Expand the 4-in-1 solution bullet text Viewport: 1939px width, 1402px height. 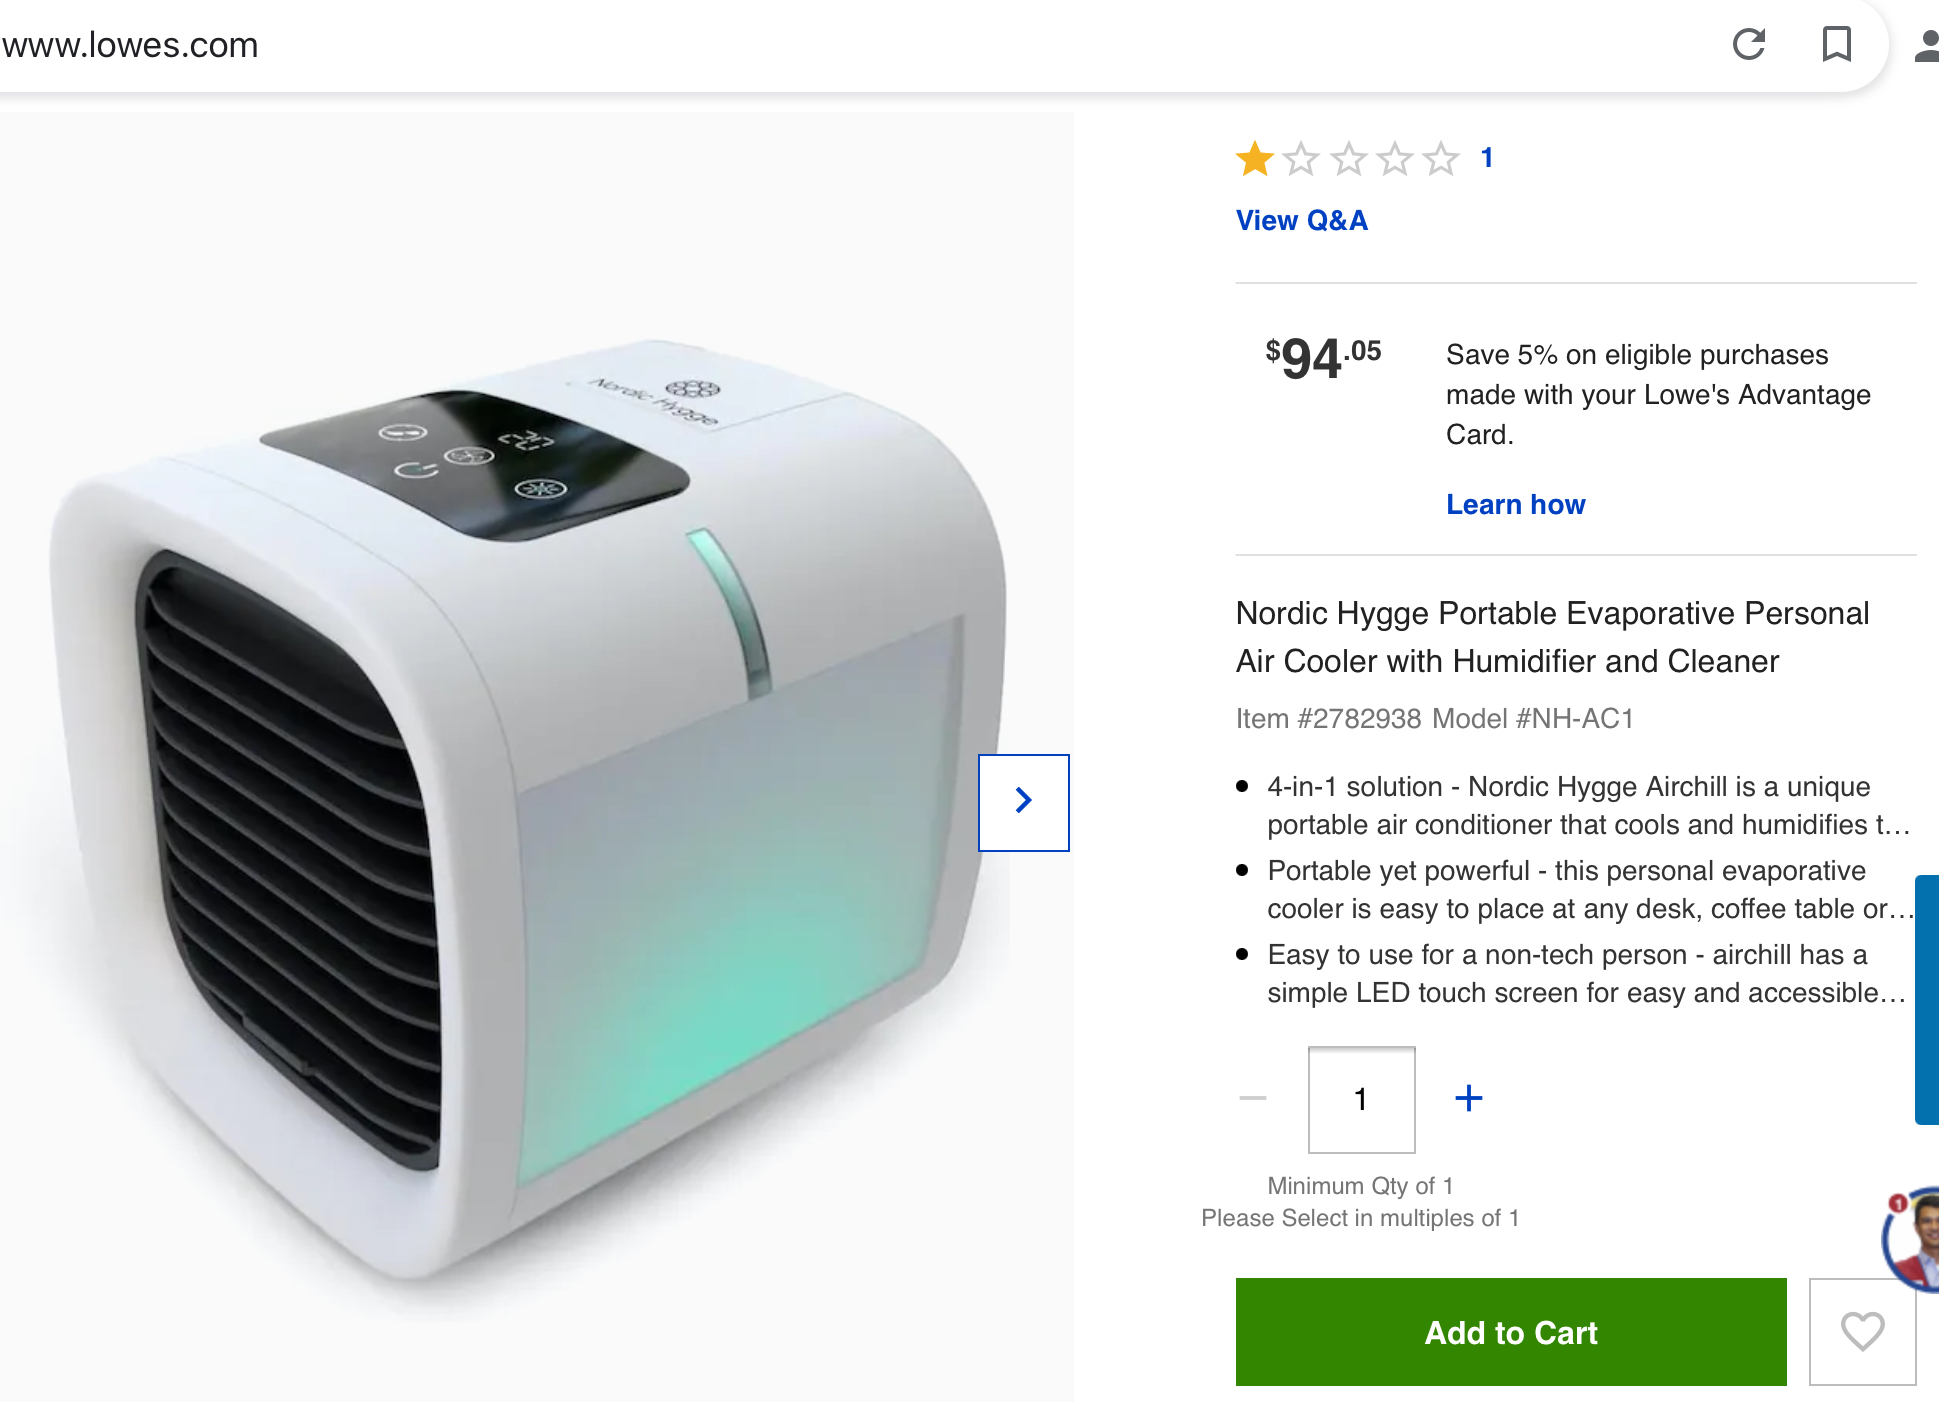point(1588,805)
